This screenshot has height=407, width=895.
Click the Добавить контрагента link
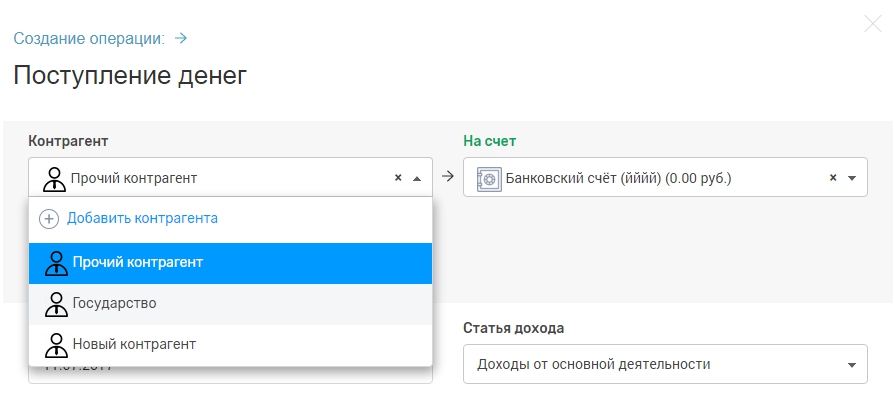(142, 218)
